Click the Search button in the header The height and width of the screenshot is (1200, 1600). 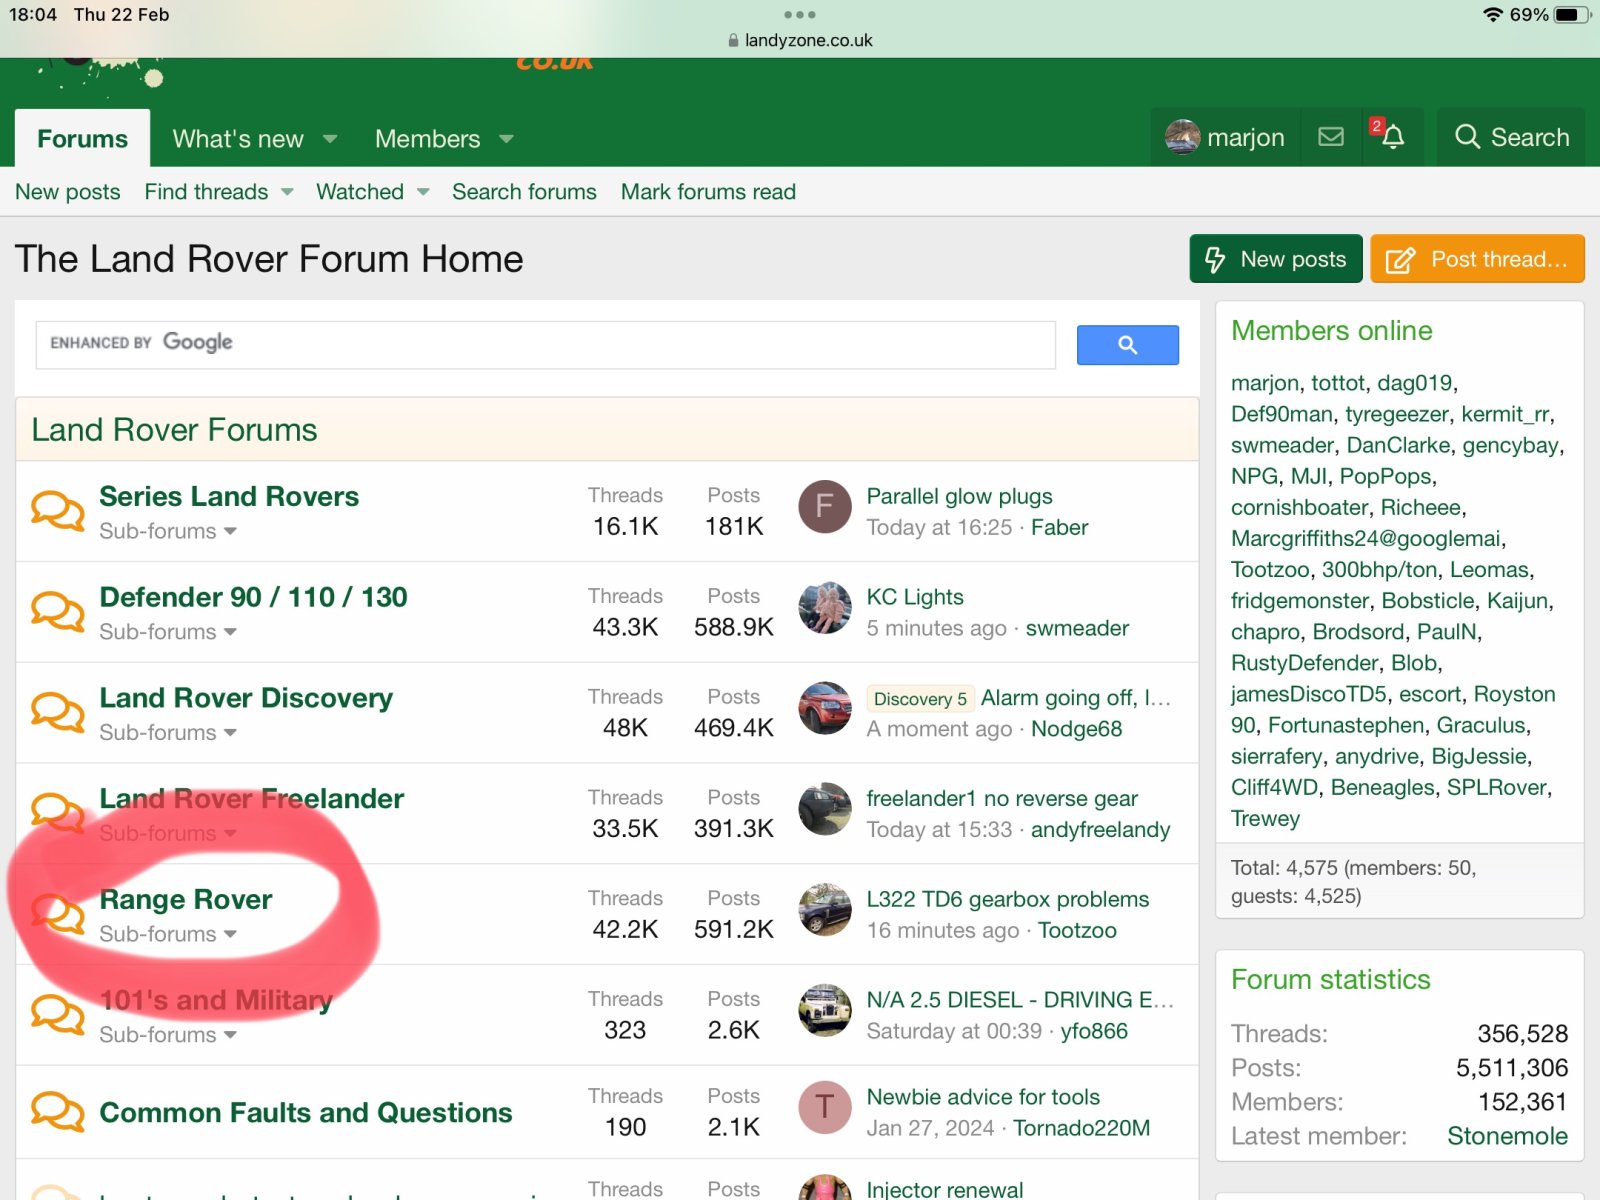[x=1512, y=137]
